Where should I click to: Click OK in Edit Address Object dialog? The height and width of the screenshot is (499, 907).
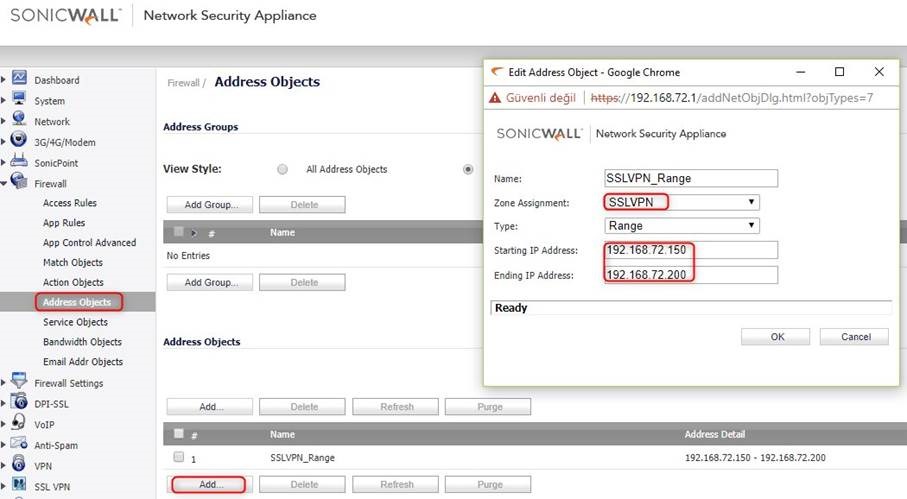(776, 337)
